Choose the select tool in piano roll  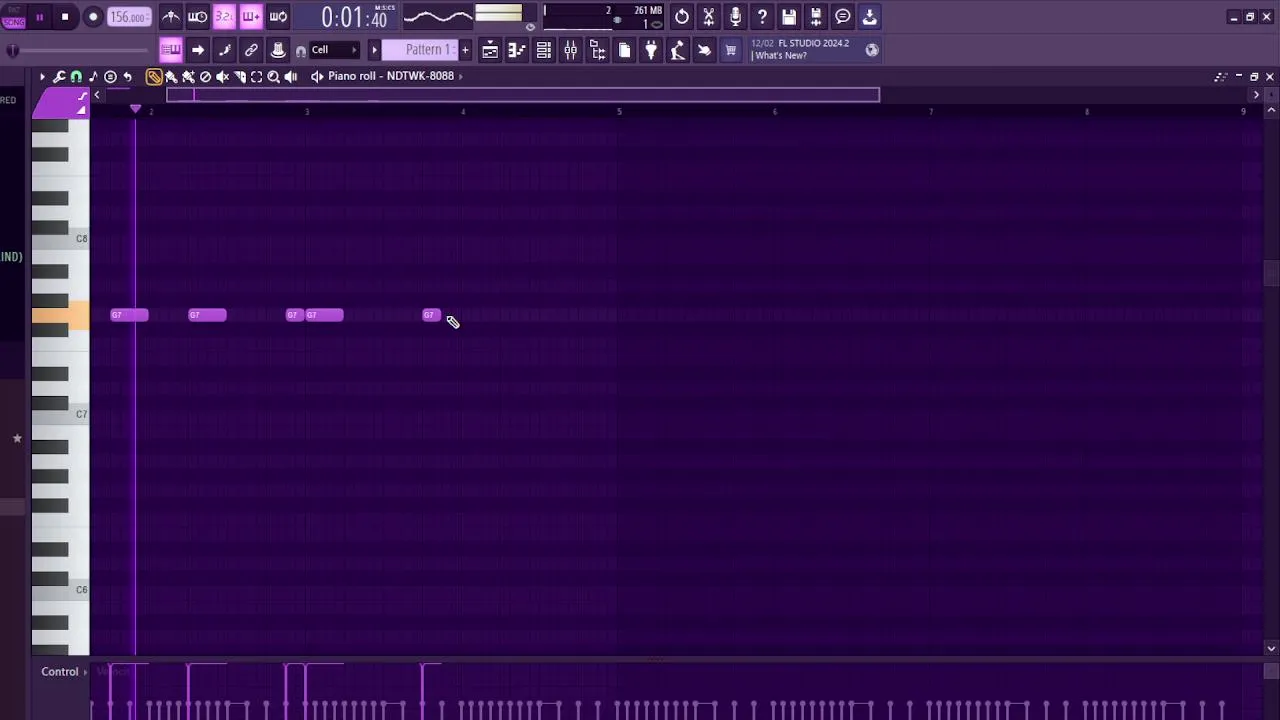pos(256,76)
